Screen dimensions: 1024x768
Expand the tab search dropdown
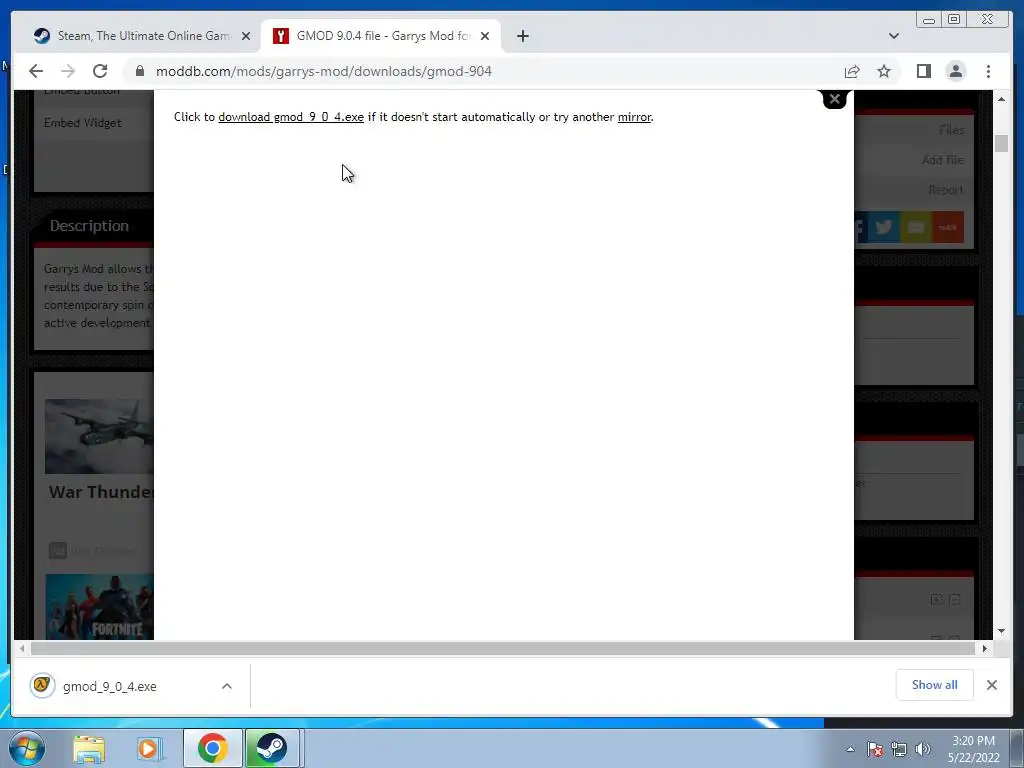[x=893, y=36]
